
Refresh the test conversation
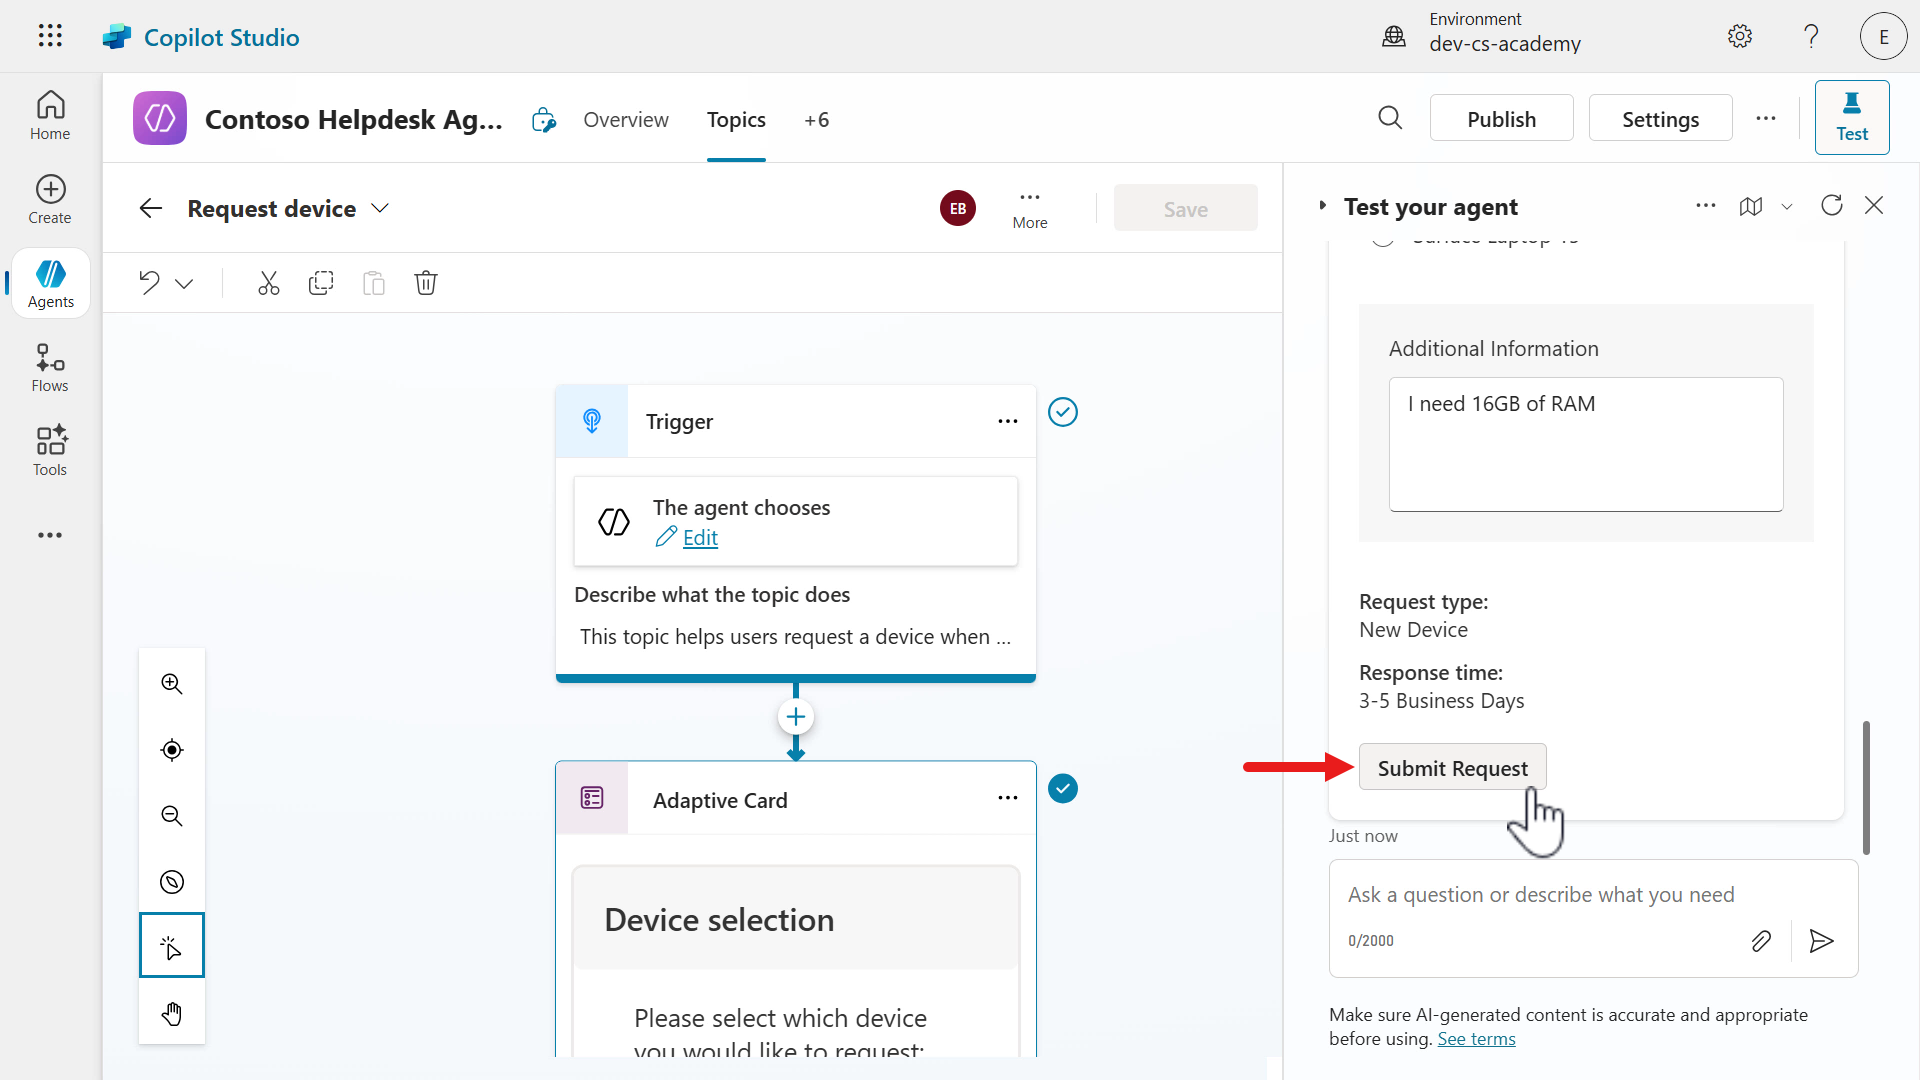point(1831,206)
